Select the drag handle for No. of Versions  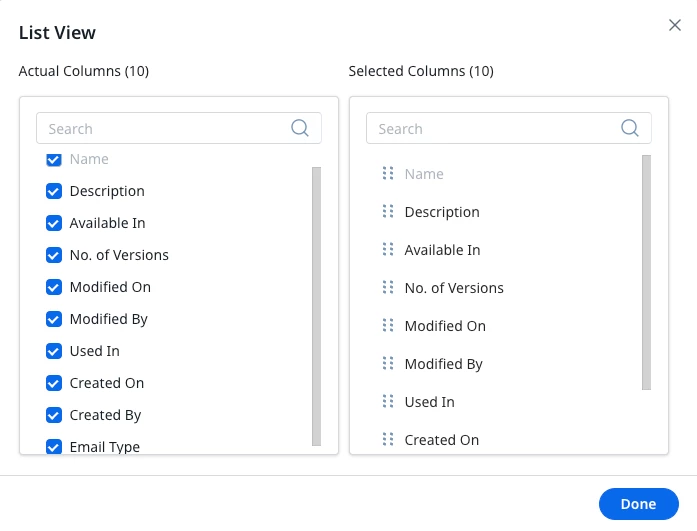pyautogui.click(x=388, y=287)
